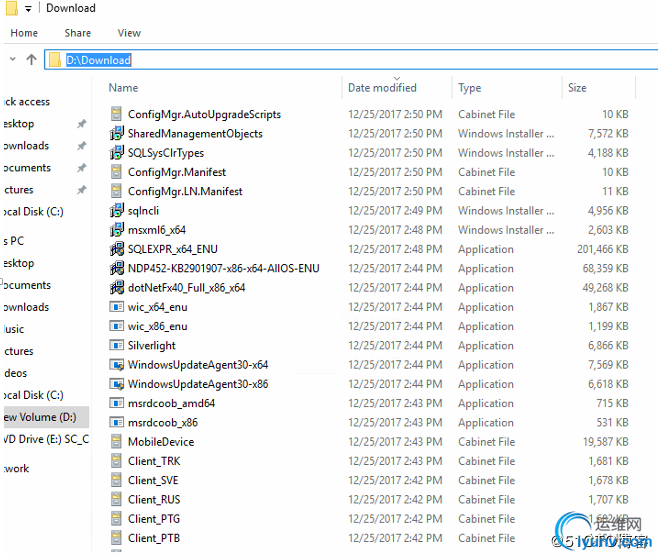Click the Up arrow navigation button
This screenshot has height=558, width=658.
pyautogui.click(x=31, y=60)
